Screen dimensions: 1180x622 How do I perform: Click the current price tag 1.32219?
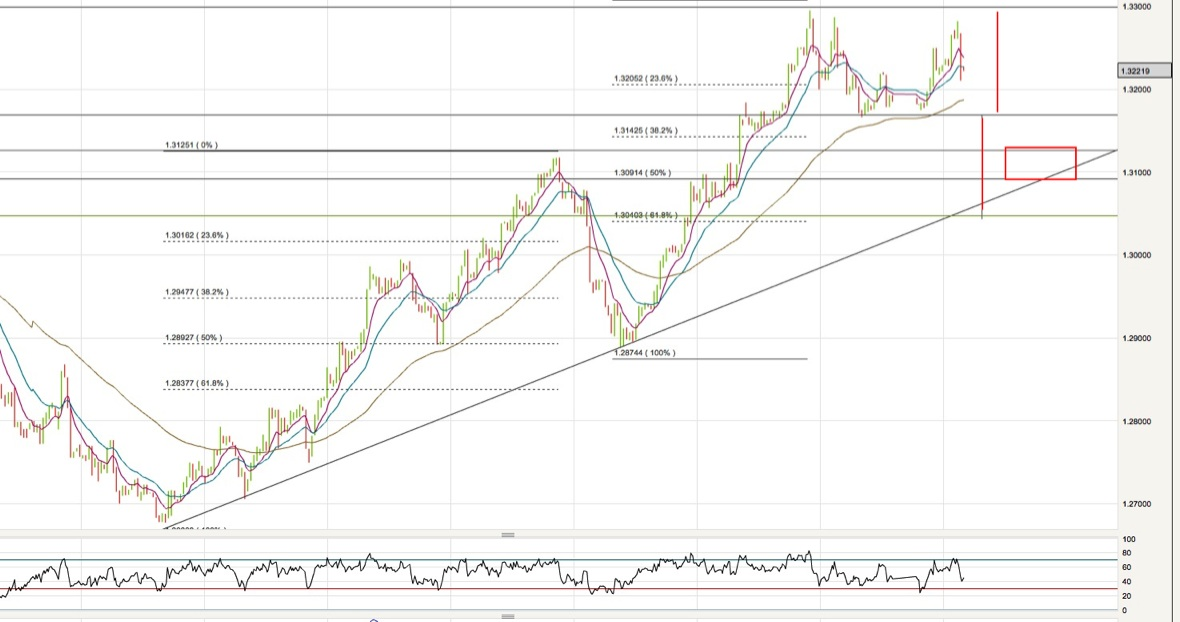[1144, 71]
